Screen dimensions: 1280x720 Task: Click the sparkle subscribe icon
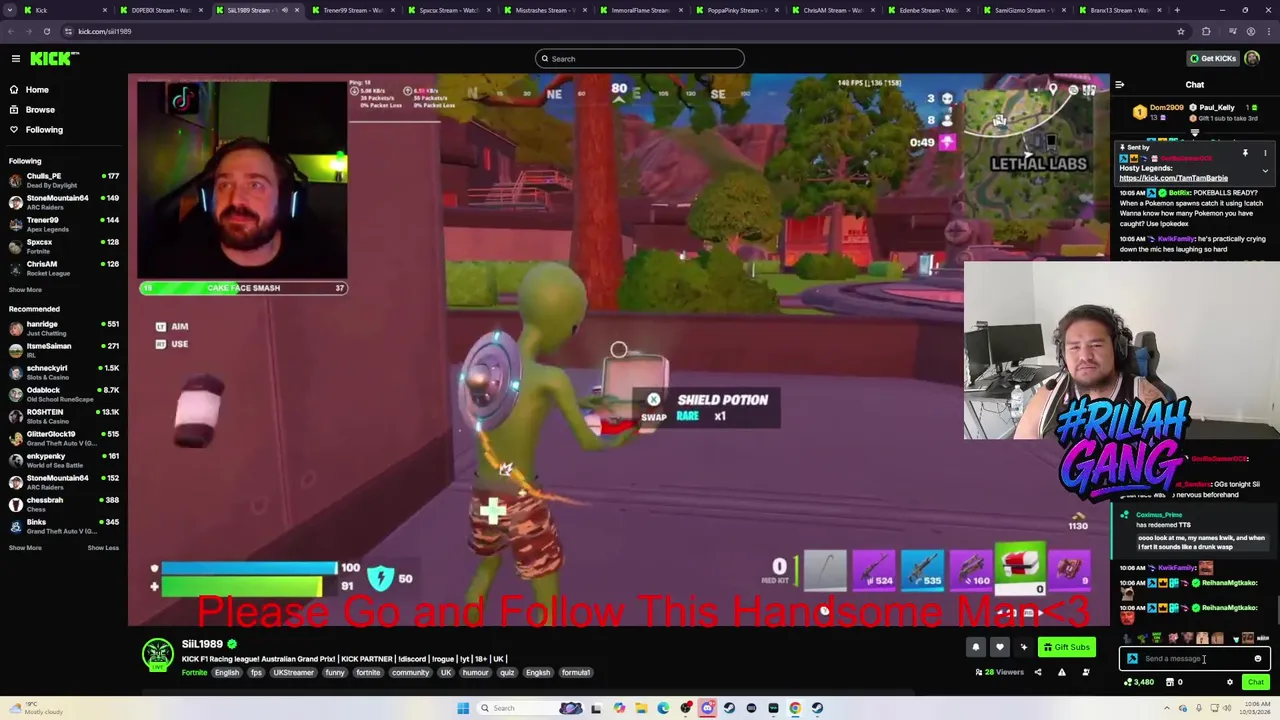1023,647
